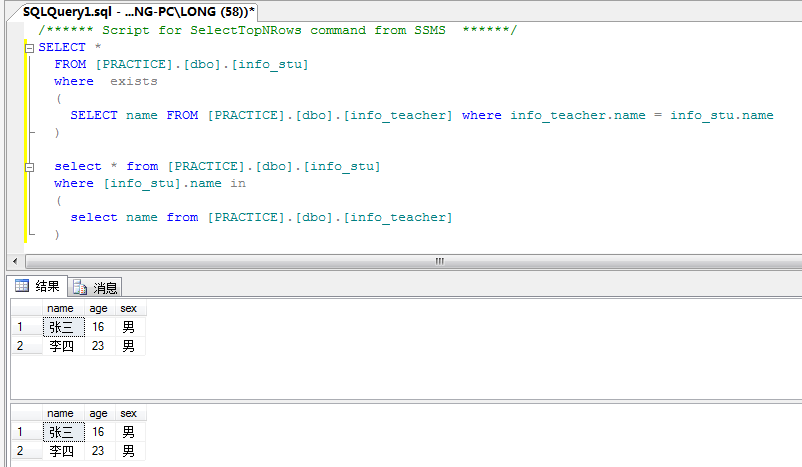Image resolution: width=802 pixels, height=467 pixels.
Task: Place cursor on the comment line about SelectTopNRows
Action: [278, 30]
